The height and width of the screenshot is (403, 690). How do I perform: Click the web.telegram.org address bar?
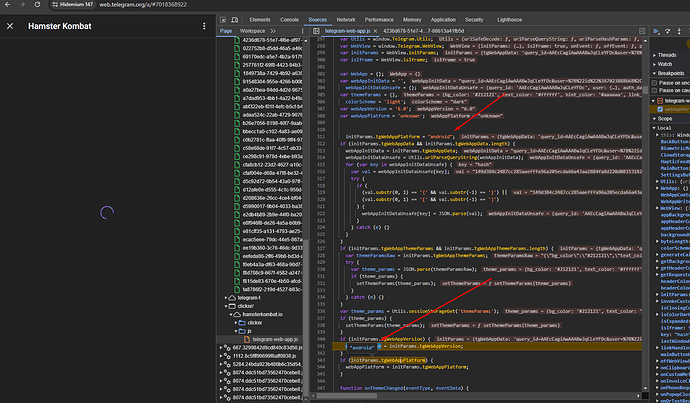coord(143,4)
